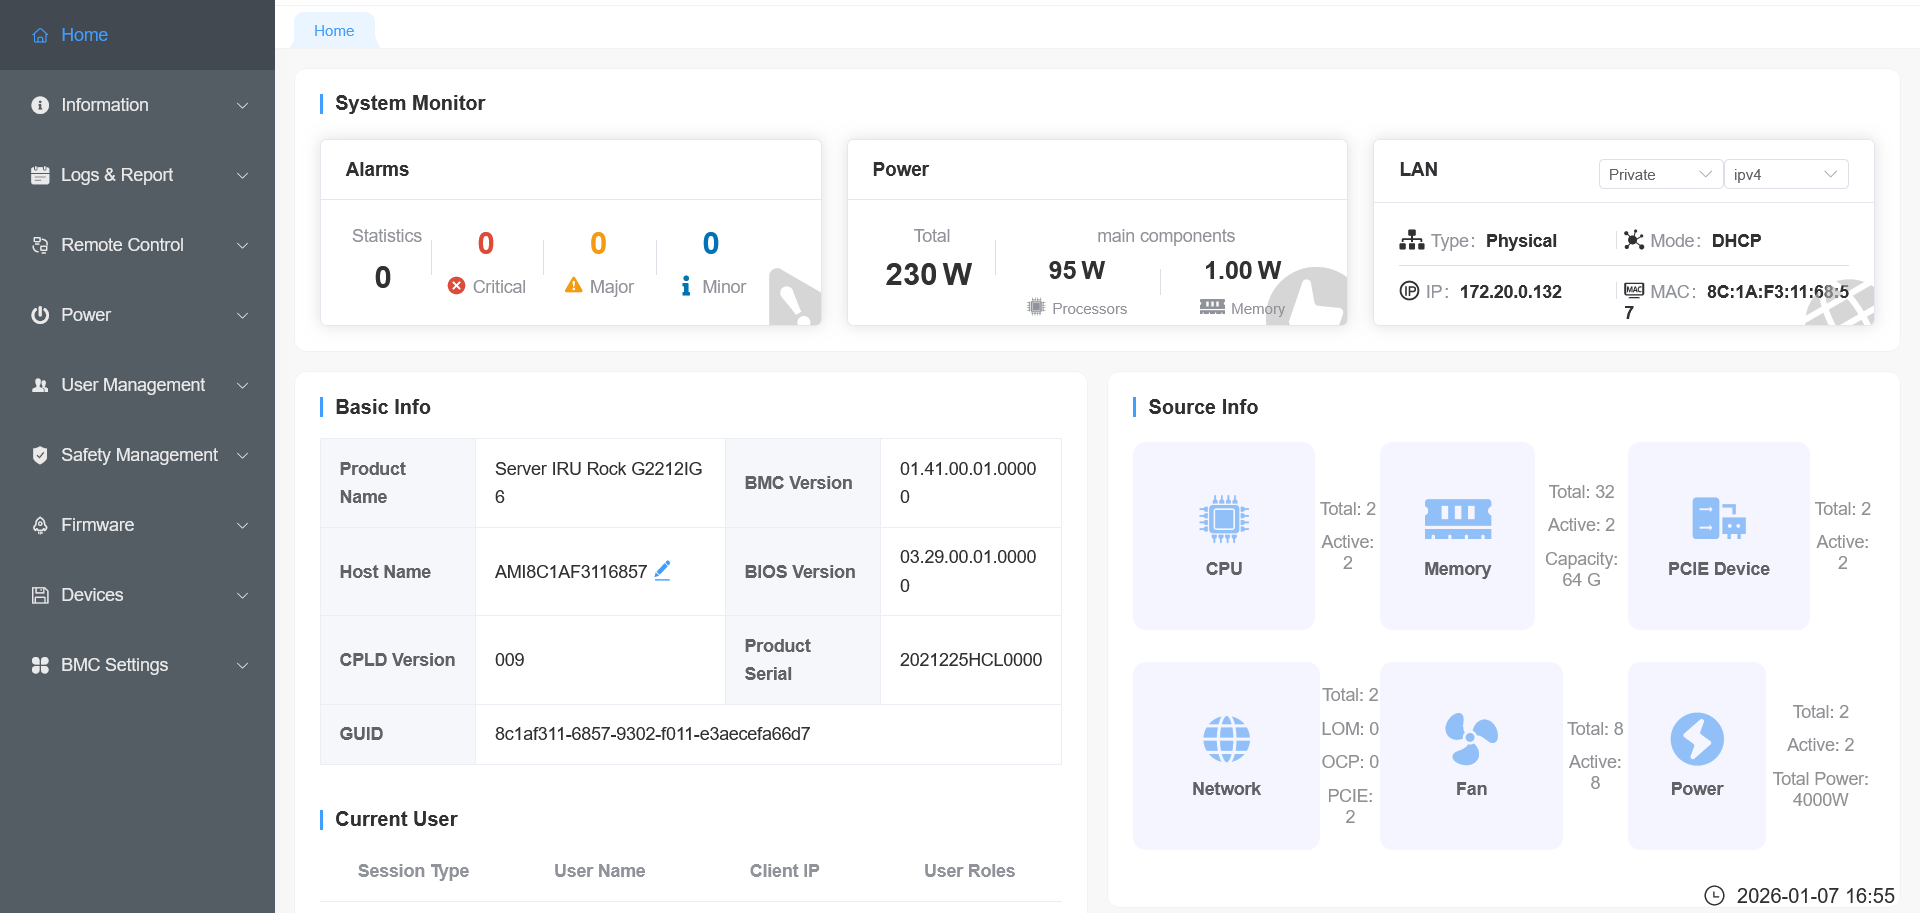The height and width of the screenshot is (913, 1920).
Task: Click the Fan icon card
Action: tap(1471, 755)
